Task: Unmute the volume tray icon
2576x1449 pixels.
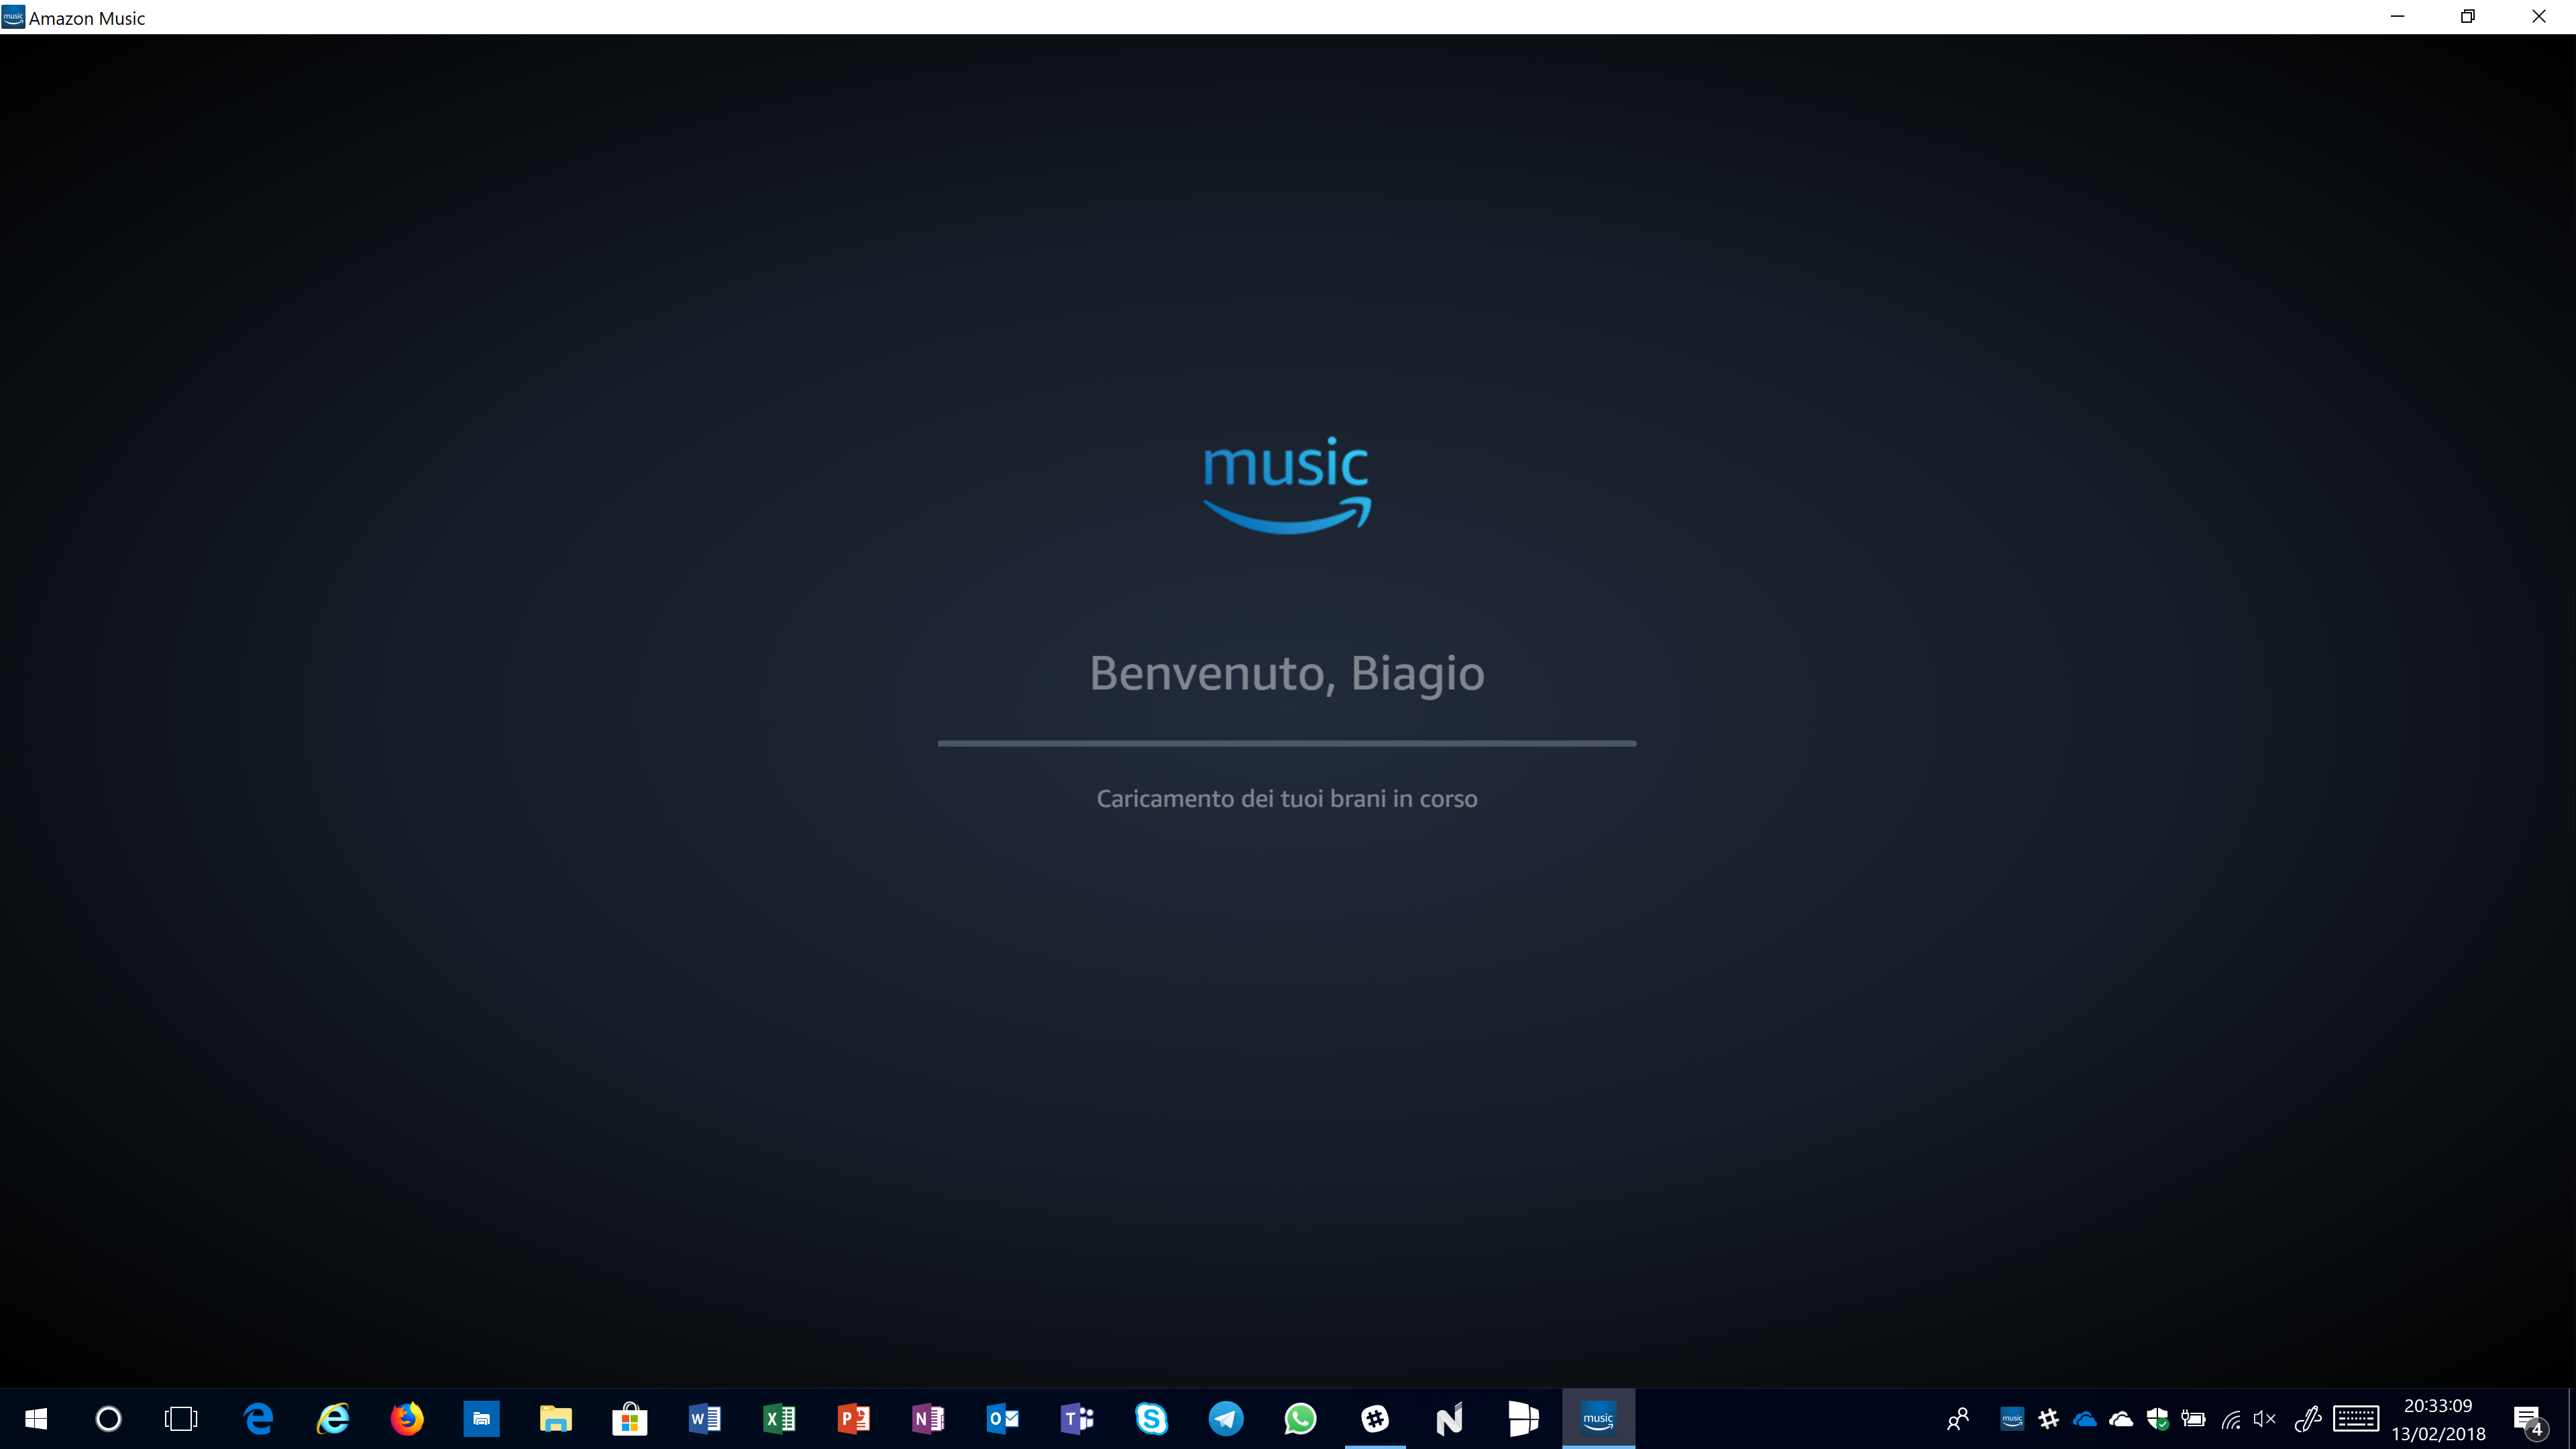Action: click(x=2265, y=1418)
